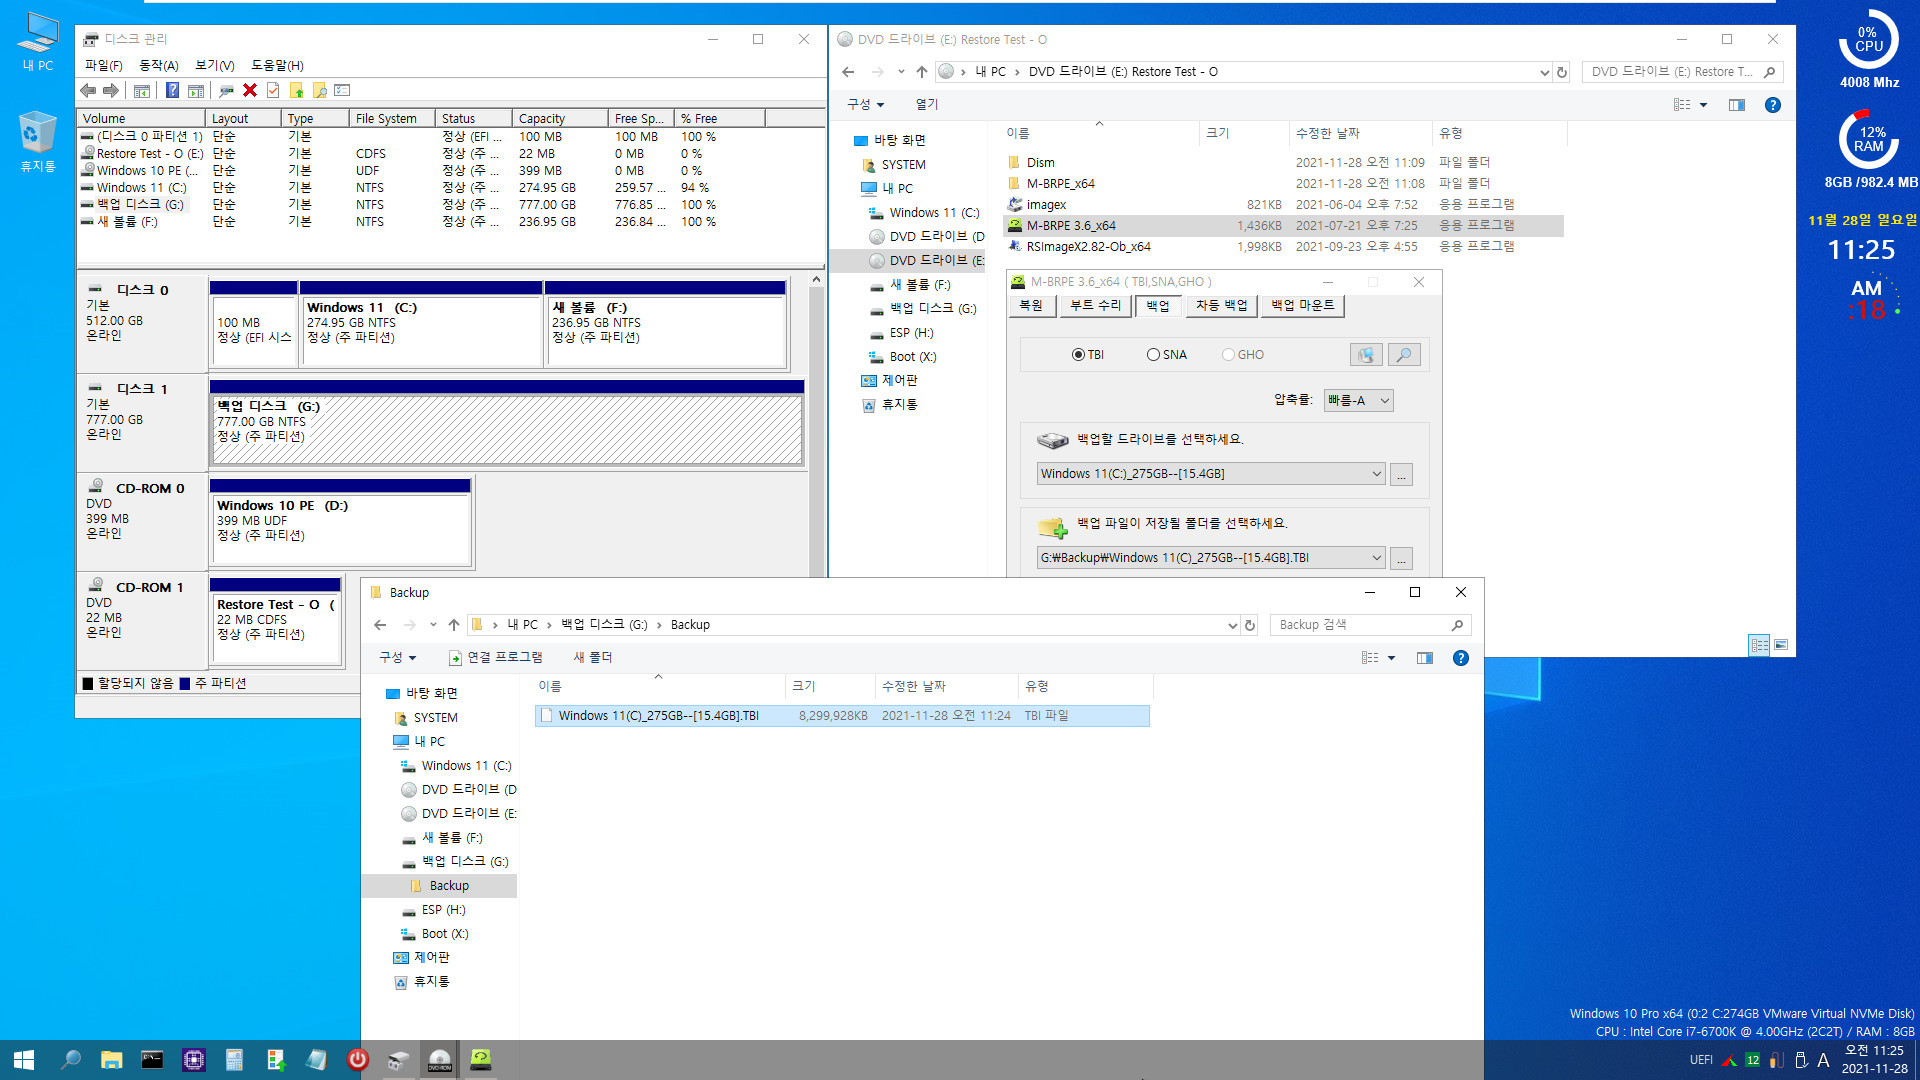Click green M-BRPE icon on taskbar
1920x1080 pixels.
481,1060
